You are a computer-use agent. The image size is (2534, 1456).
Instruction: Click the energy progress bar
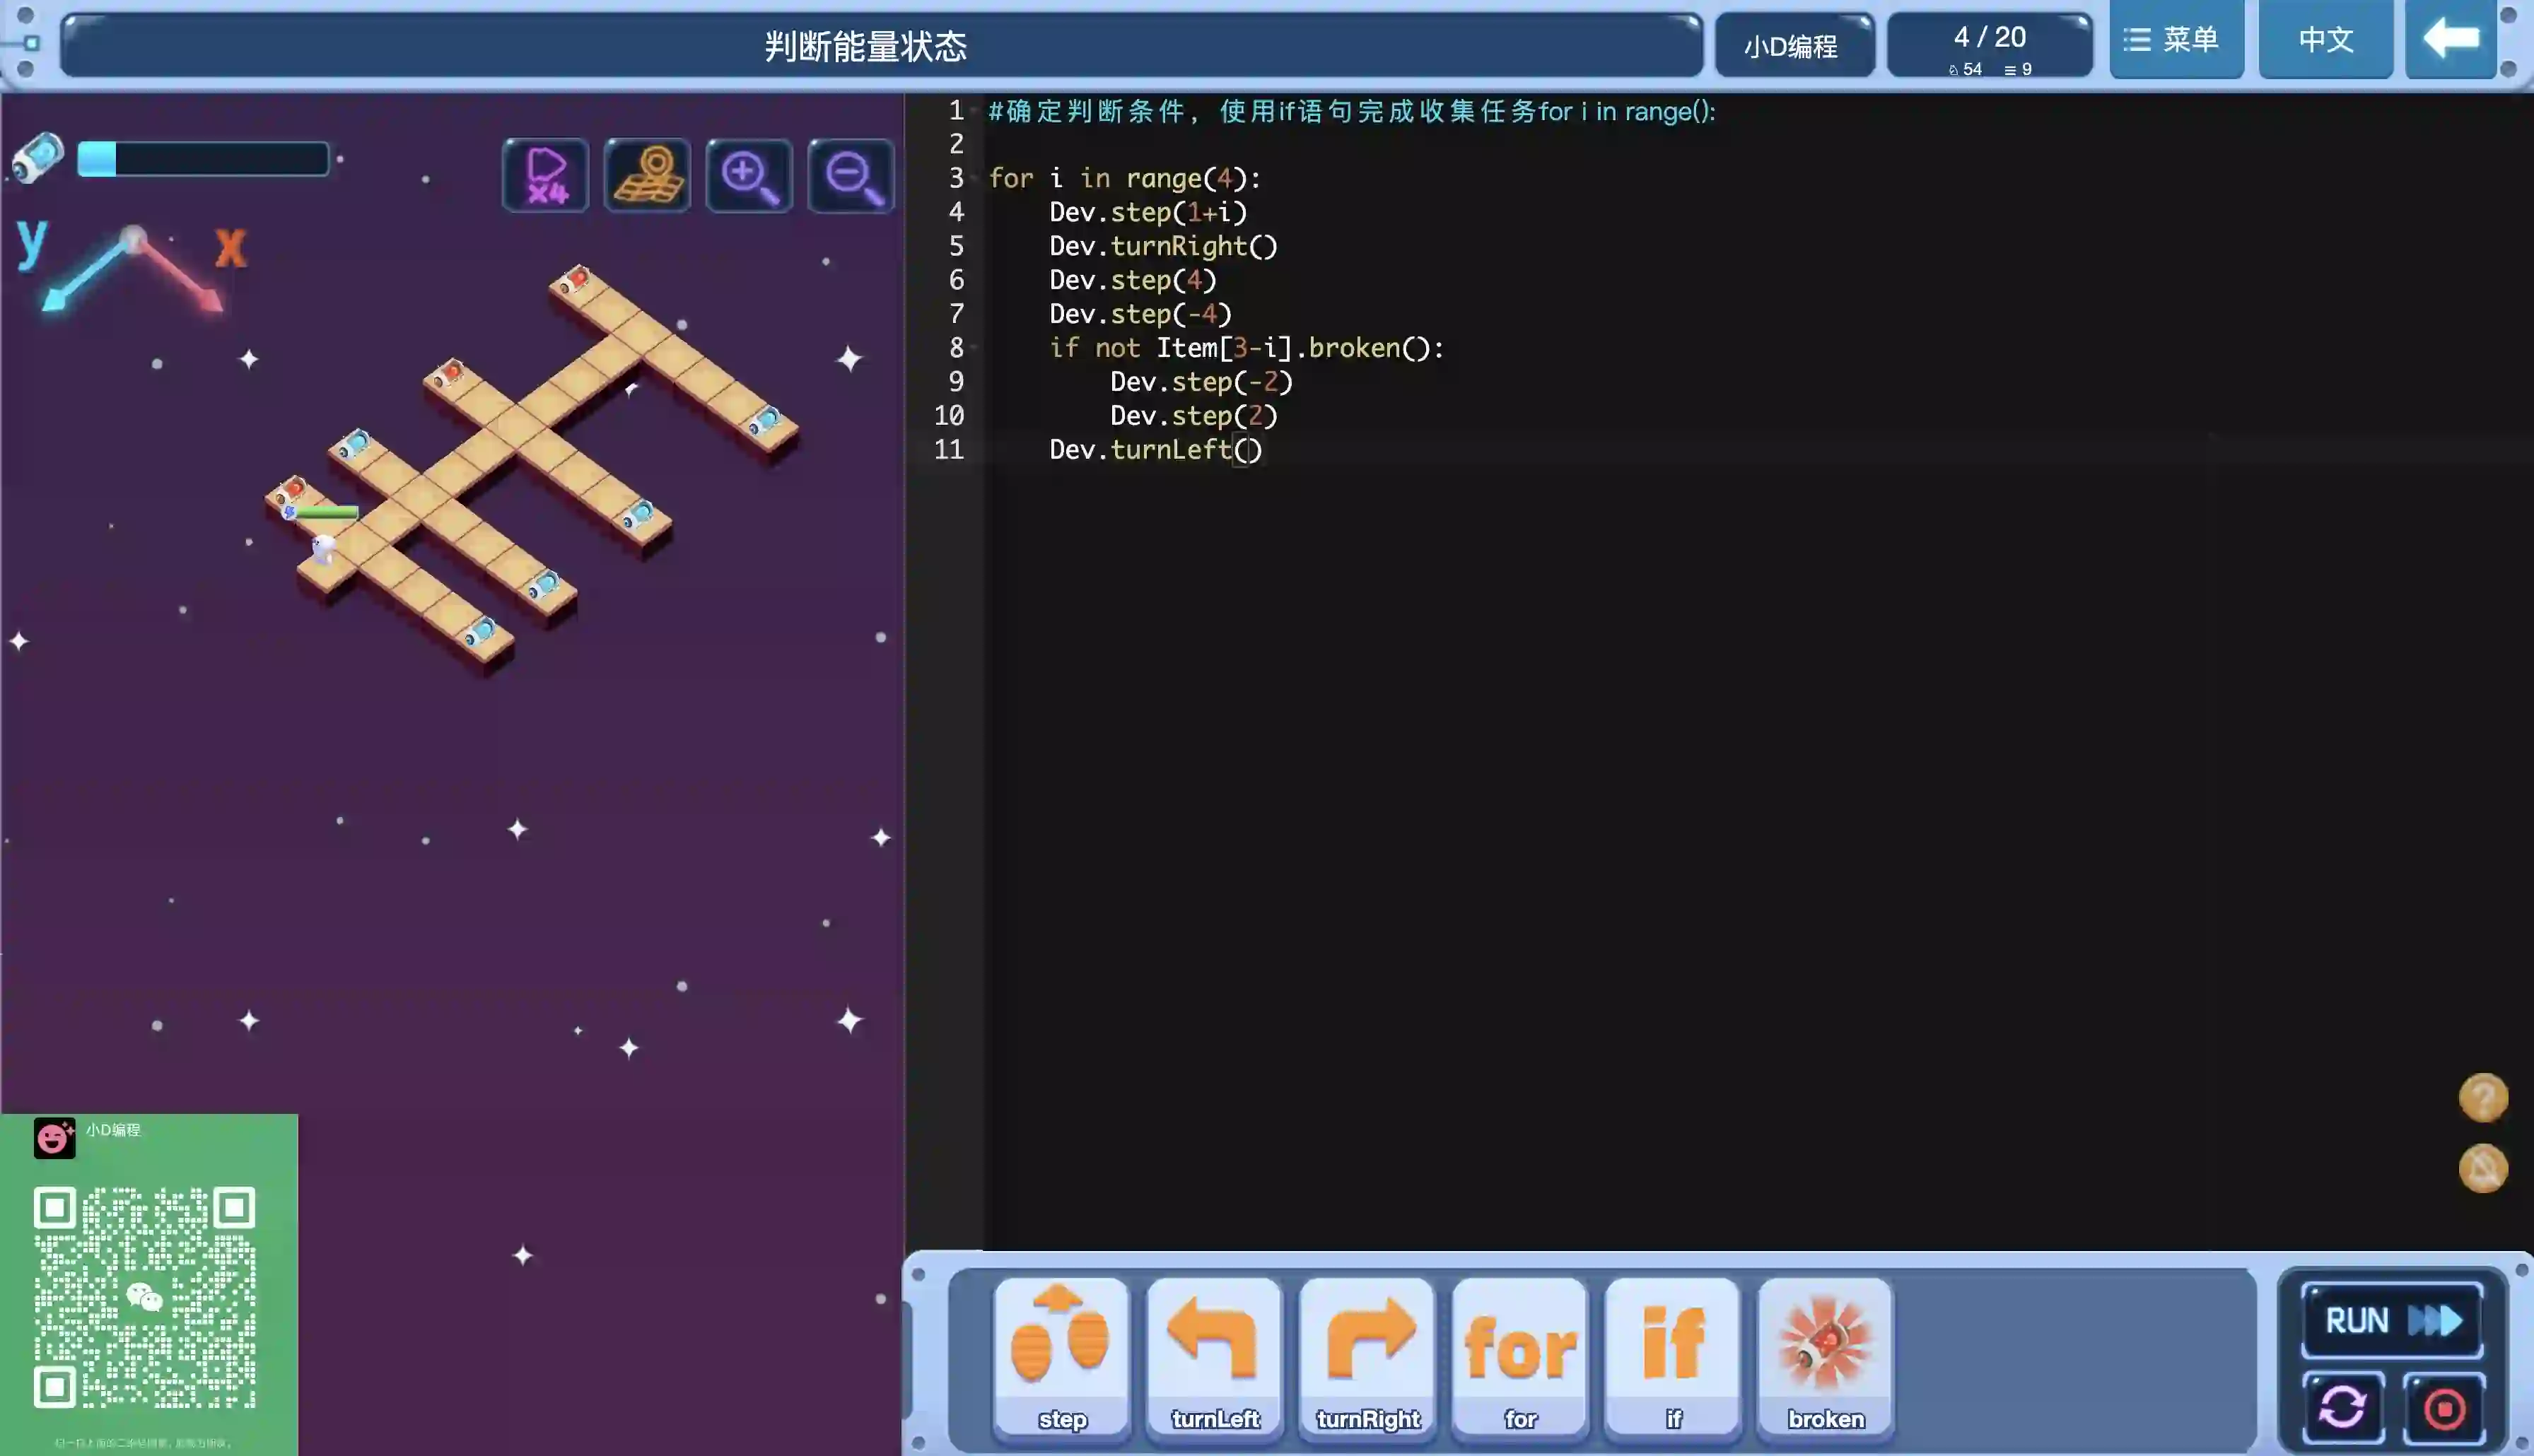coord(203,159)
